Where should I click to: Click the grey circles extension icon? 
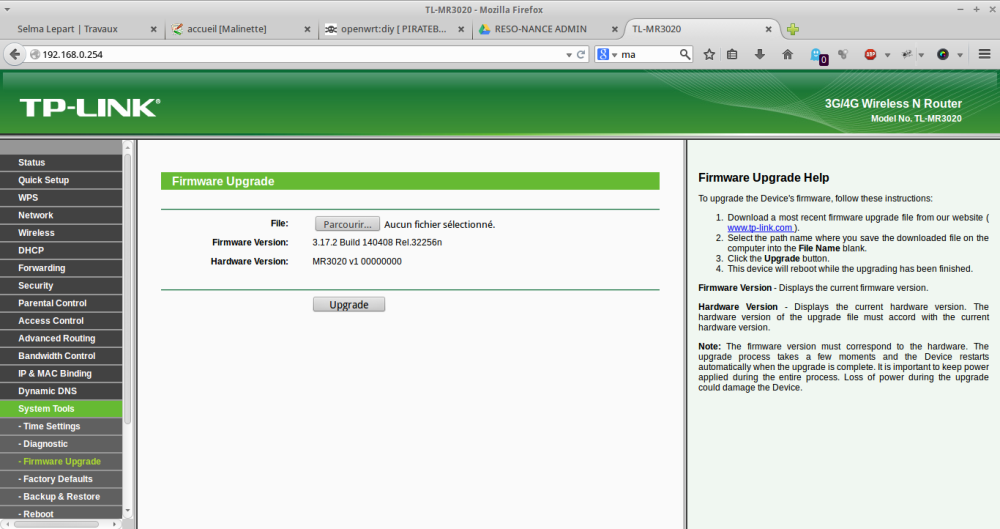pos(843,55)
